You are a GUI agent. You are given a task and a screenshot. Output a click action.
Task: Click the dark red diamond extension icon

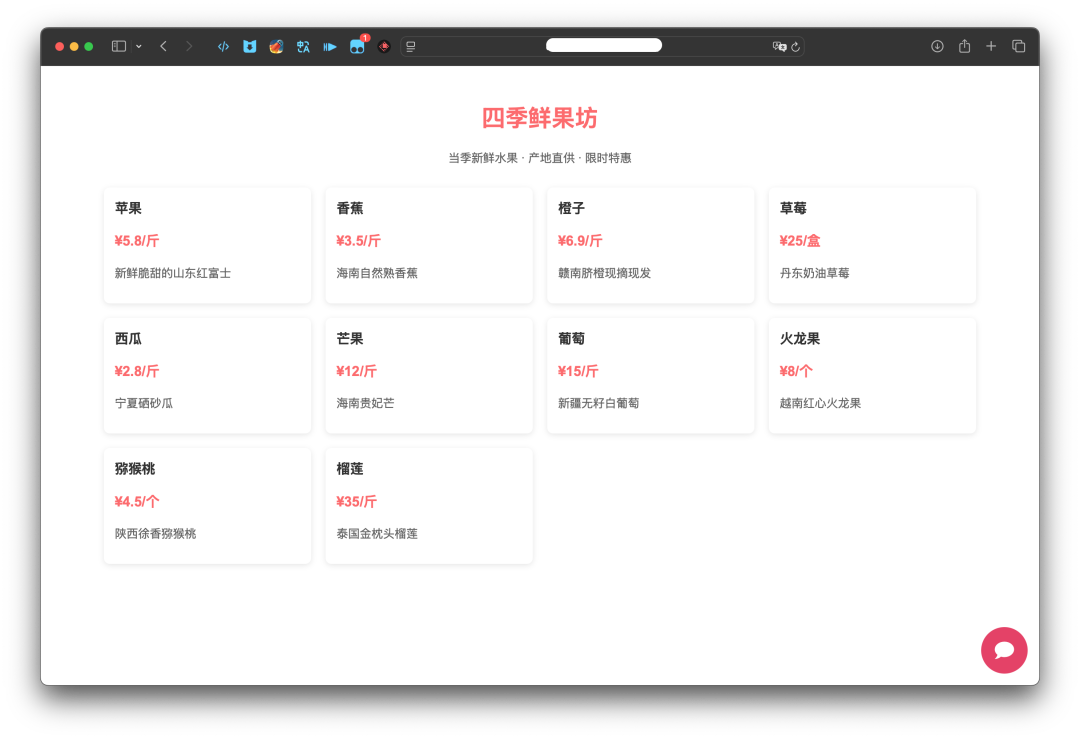[x=384, y=45]
